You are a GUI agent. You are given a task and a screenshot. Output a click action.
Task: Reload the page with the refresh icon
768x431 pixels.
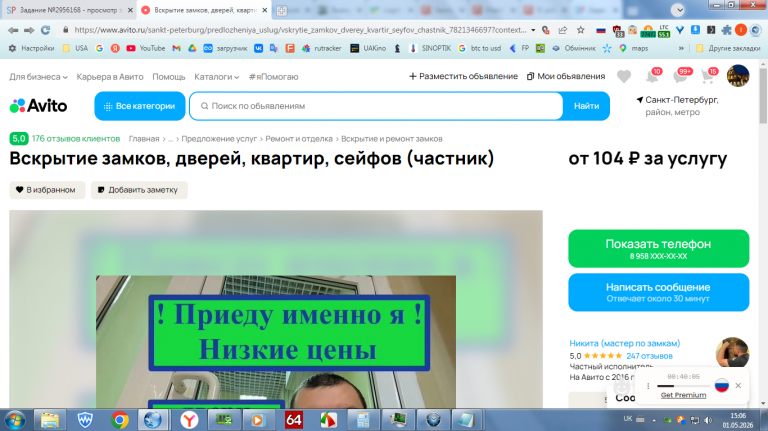[x=45, y=30]
